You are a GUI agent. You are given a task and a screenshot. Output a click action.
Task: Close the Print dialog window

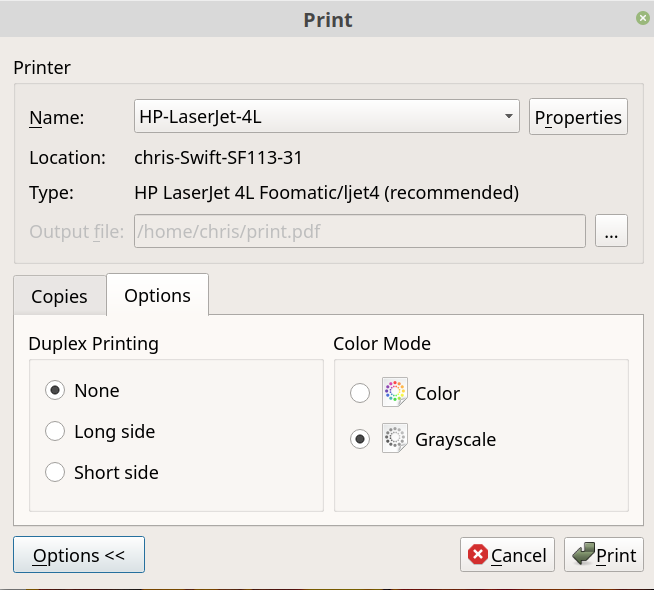642,18
